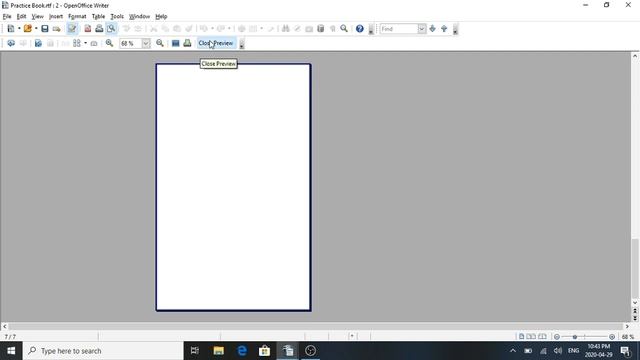The width and height of the screenshot is (640, 360).
Task: Toggle Full Screen preview icon
Action: 176,43
